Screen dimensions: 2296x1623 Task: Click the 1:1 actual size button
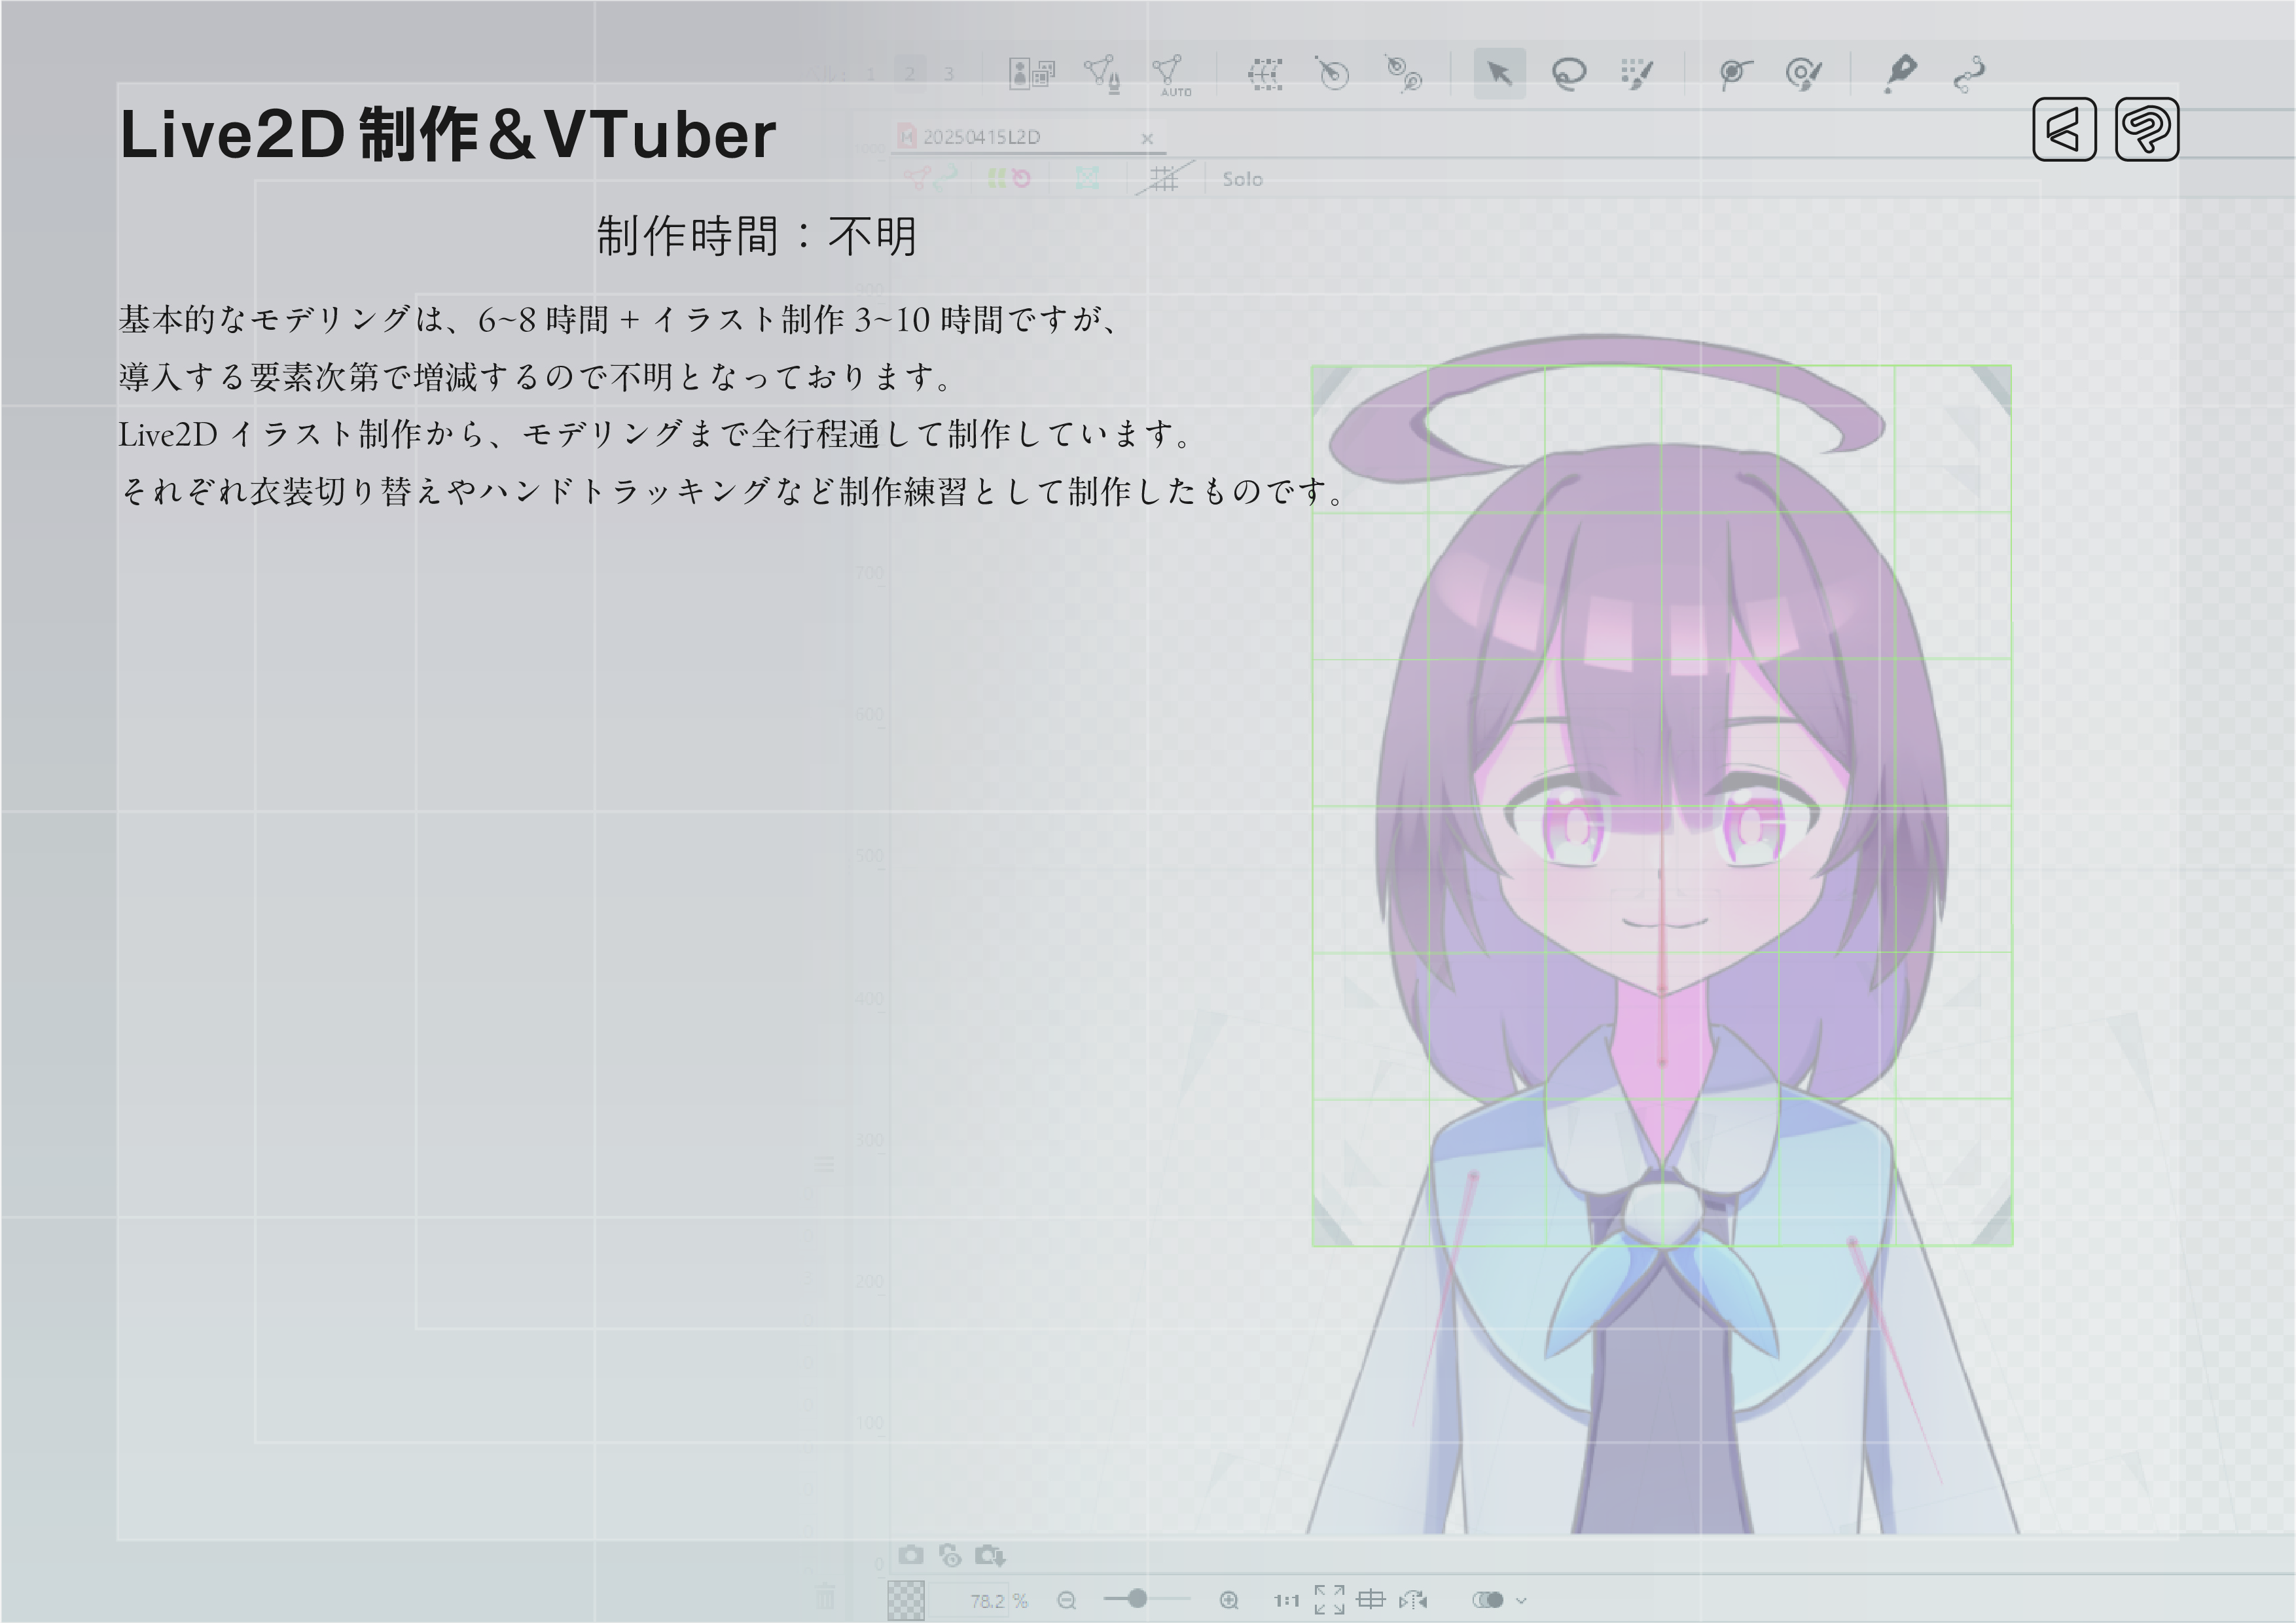click(1286, 1601)
